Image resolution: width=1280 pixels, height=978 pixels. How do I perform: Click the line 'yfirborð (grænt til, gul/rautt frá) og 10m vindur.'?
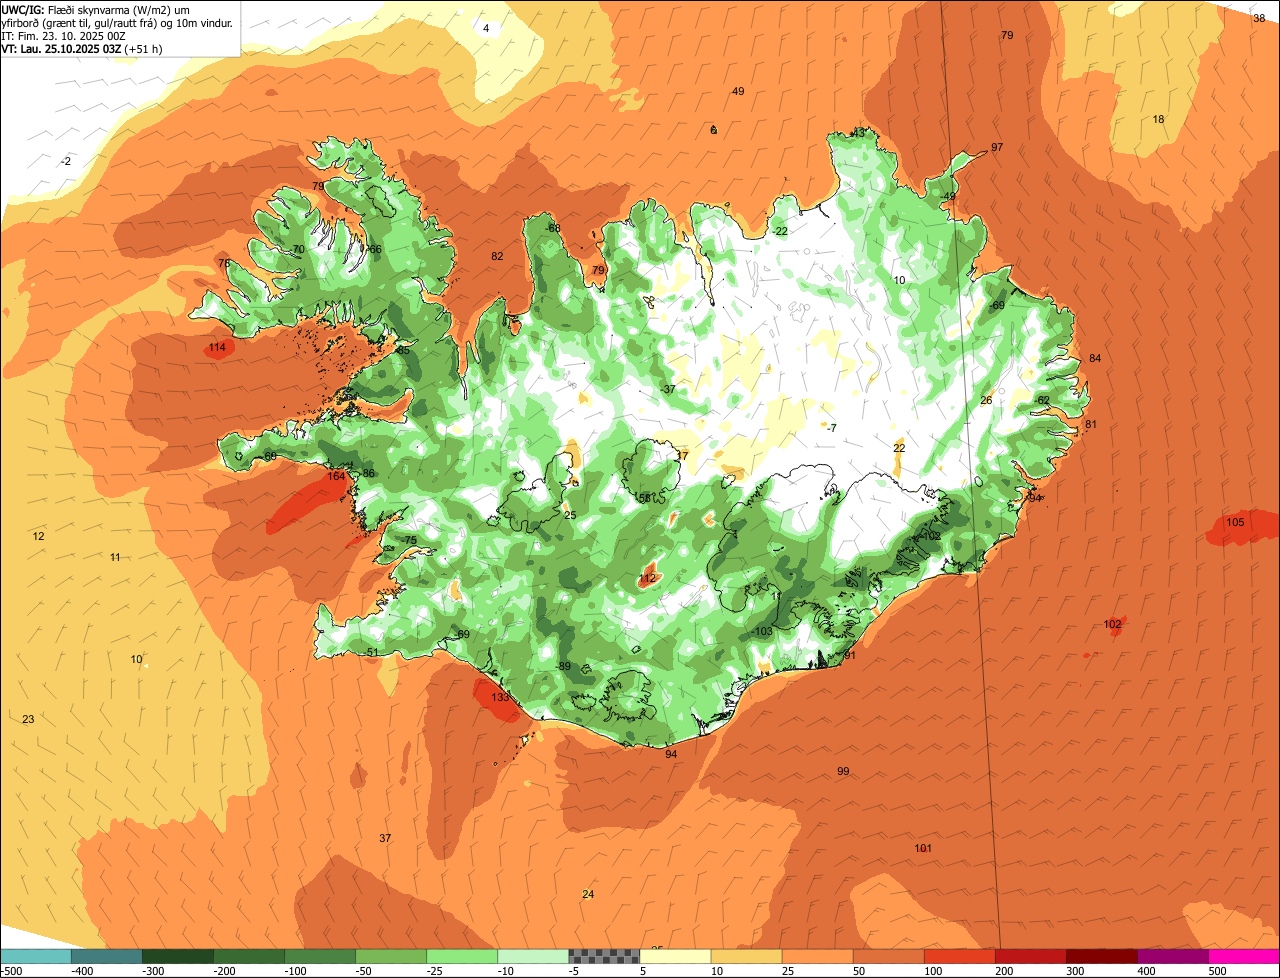[117, 22]
